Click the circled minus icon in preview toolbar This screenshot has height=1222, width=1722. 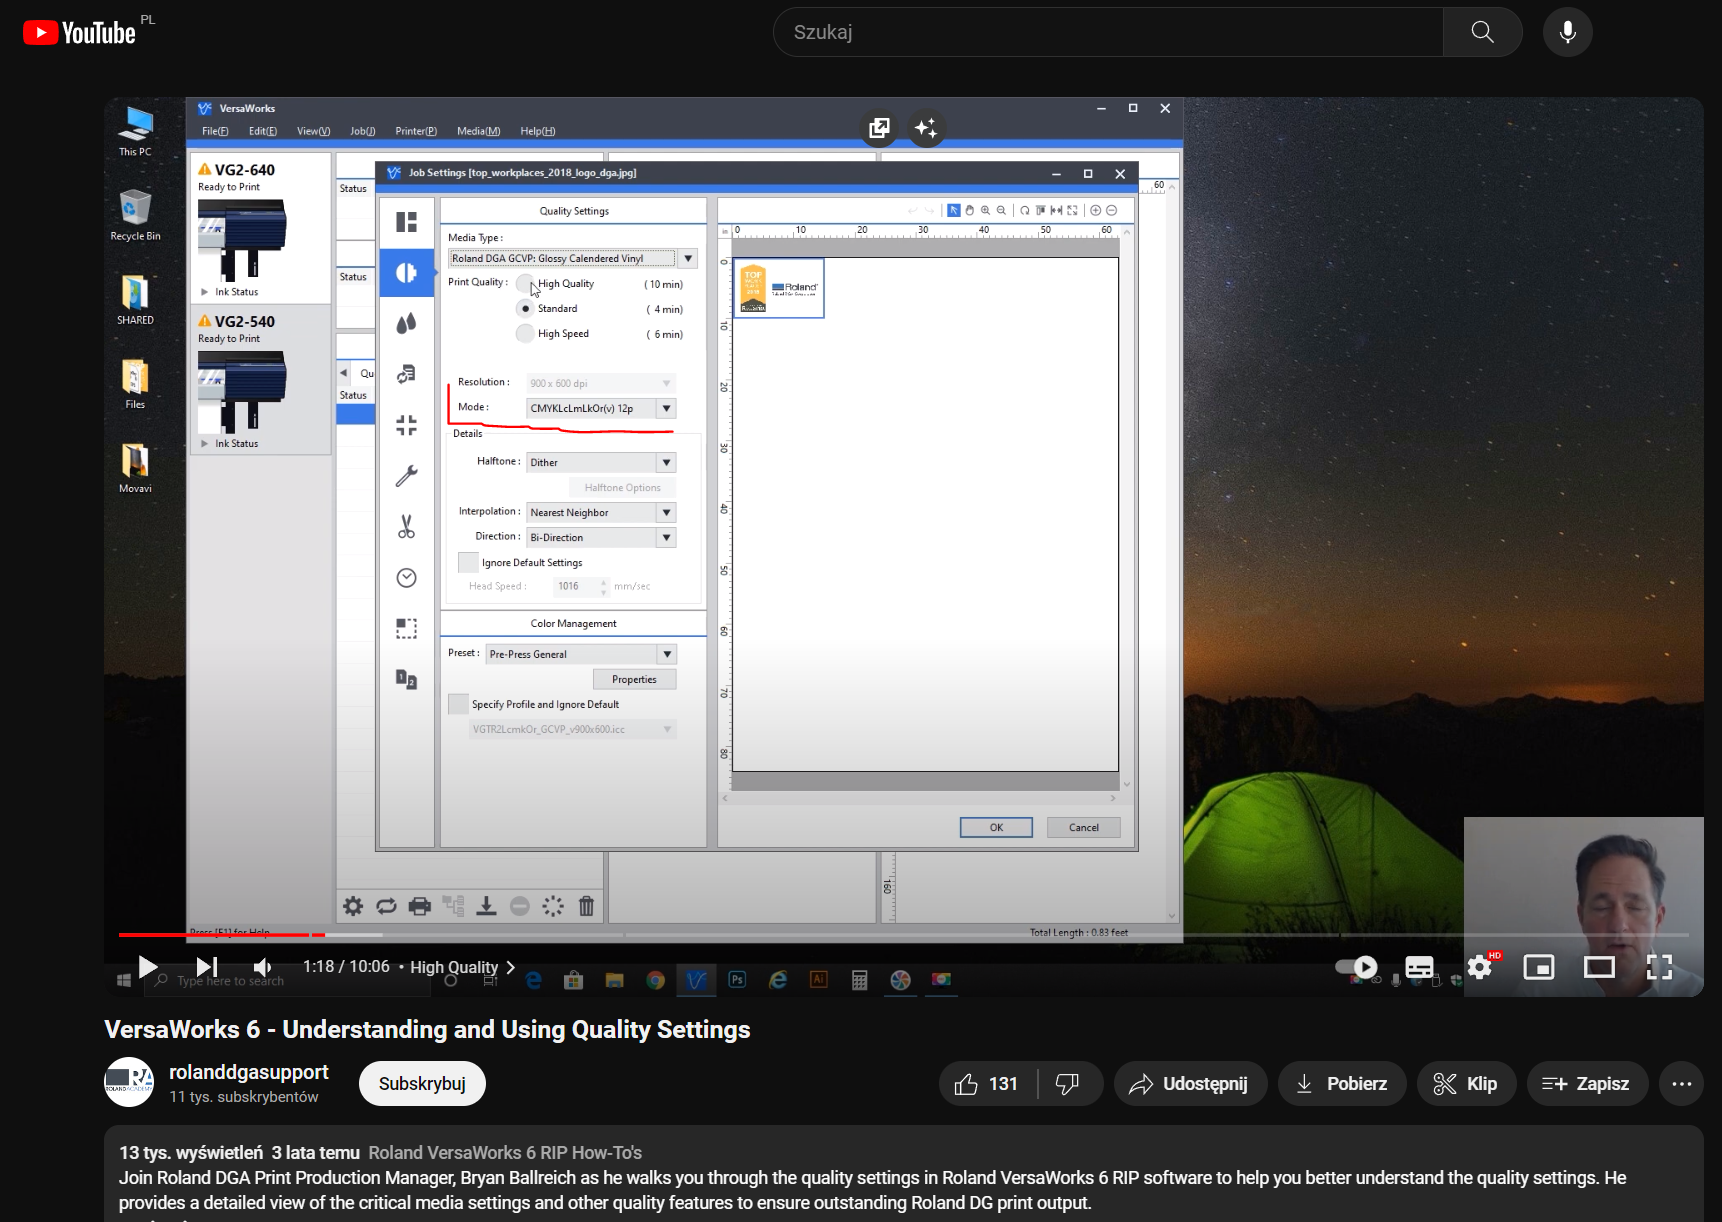[x=1111, y=210]
